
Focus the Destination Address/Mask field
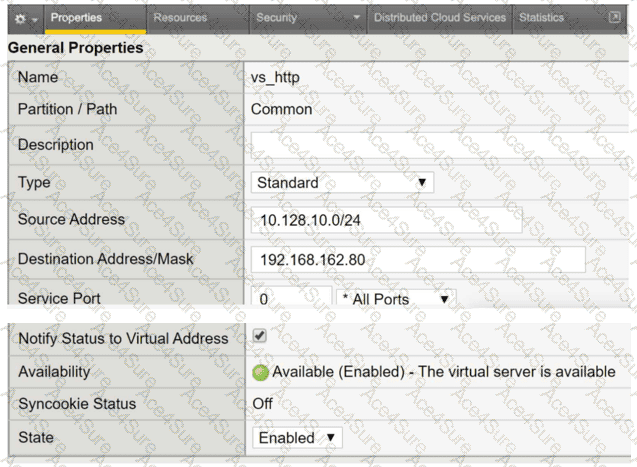[417, 260]
